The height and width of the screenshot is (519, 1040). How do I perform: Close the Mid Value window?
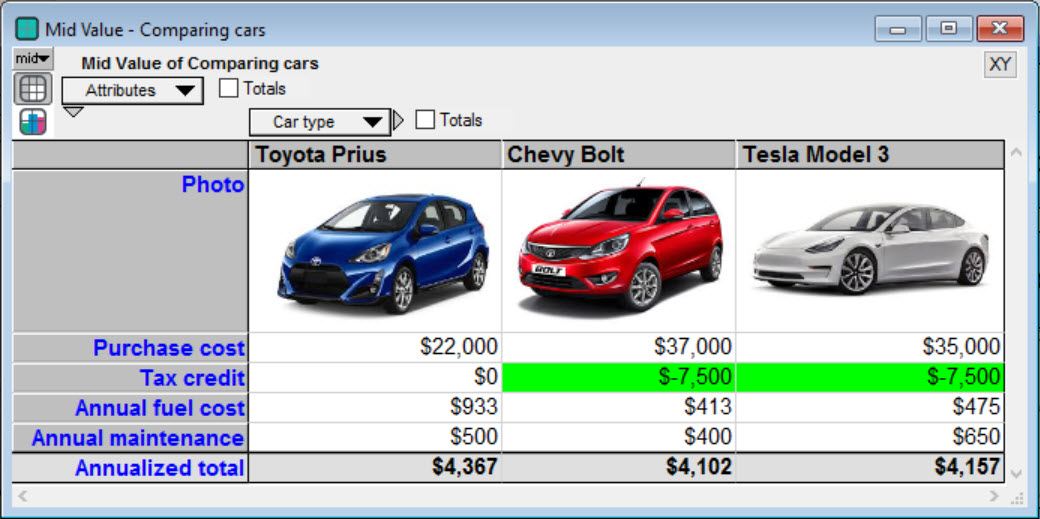point(1000,29)
